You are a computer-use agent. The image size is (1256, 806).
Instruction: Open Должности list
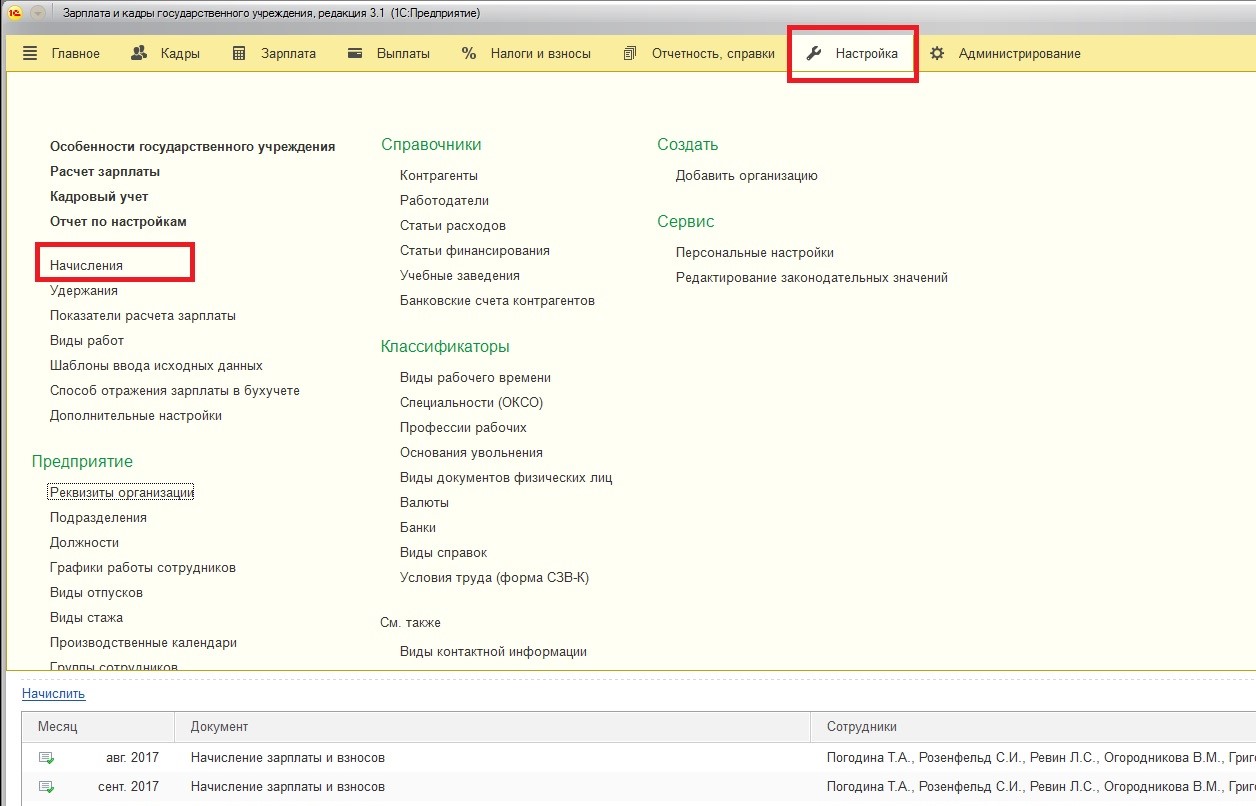tap(84, 542)
